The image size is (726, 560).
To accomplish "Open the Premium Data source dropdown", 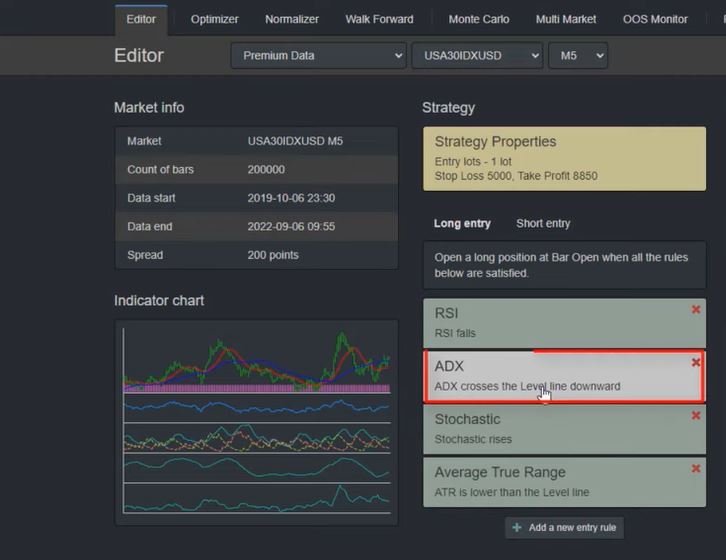I will click(318, 56).
